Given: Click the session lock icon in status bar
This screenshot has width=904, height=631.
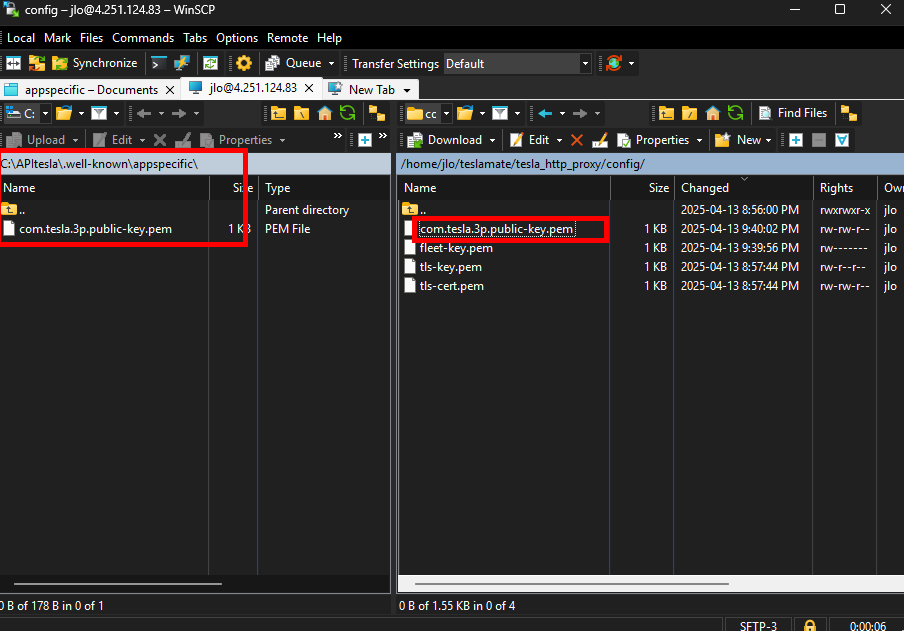Looking at the screenshot, I should click(x=810, y=626).
